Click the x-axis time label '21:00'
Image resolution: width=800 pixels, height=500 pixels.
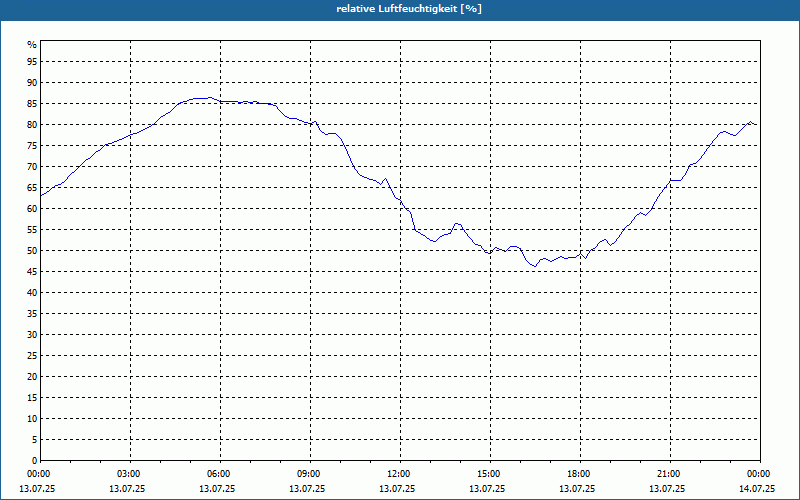tap(669, 474)
